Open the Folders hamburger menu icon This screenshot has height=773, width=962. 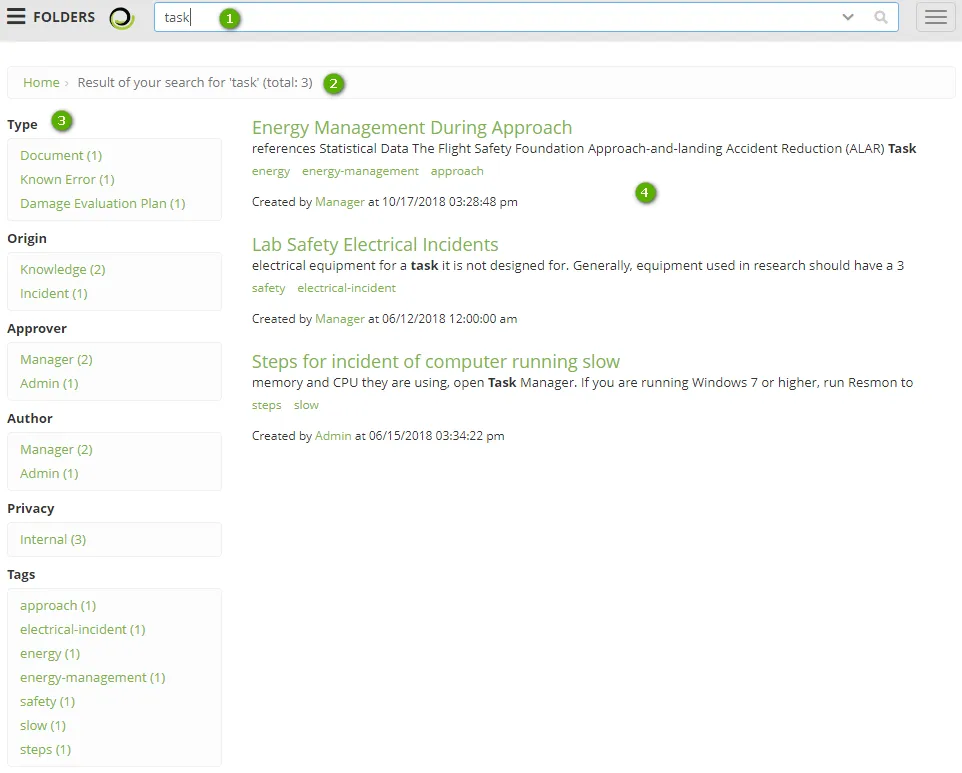coord(16,17)
